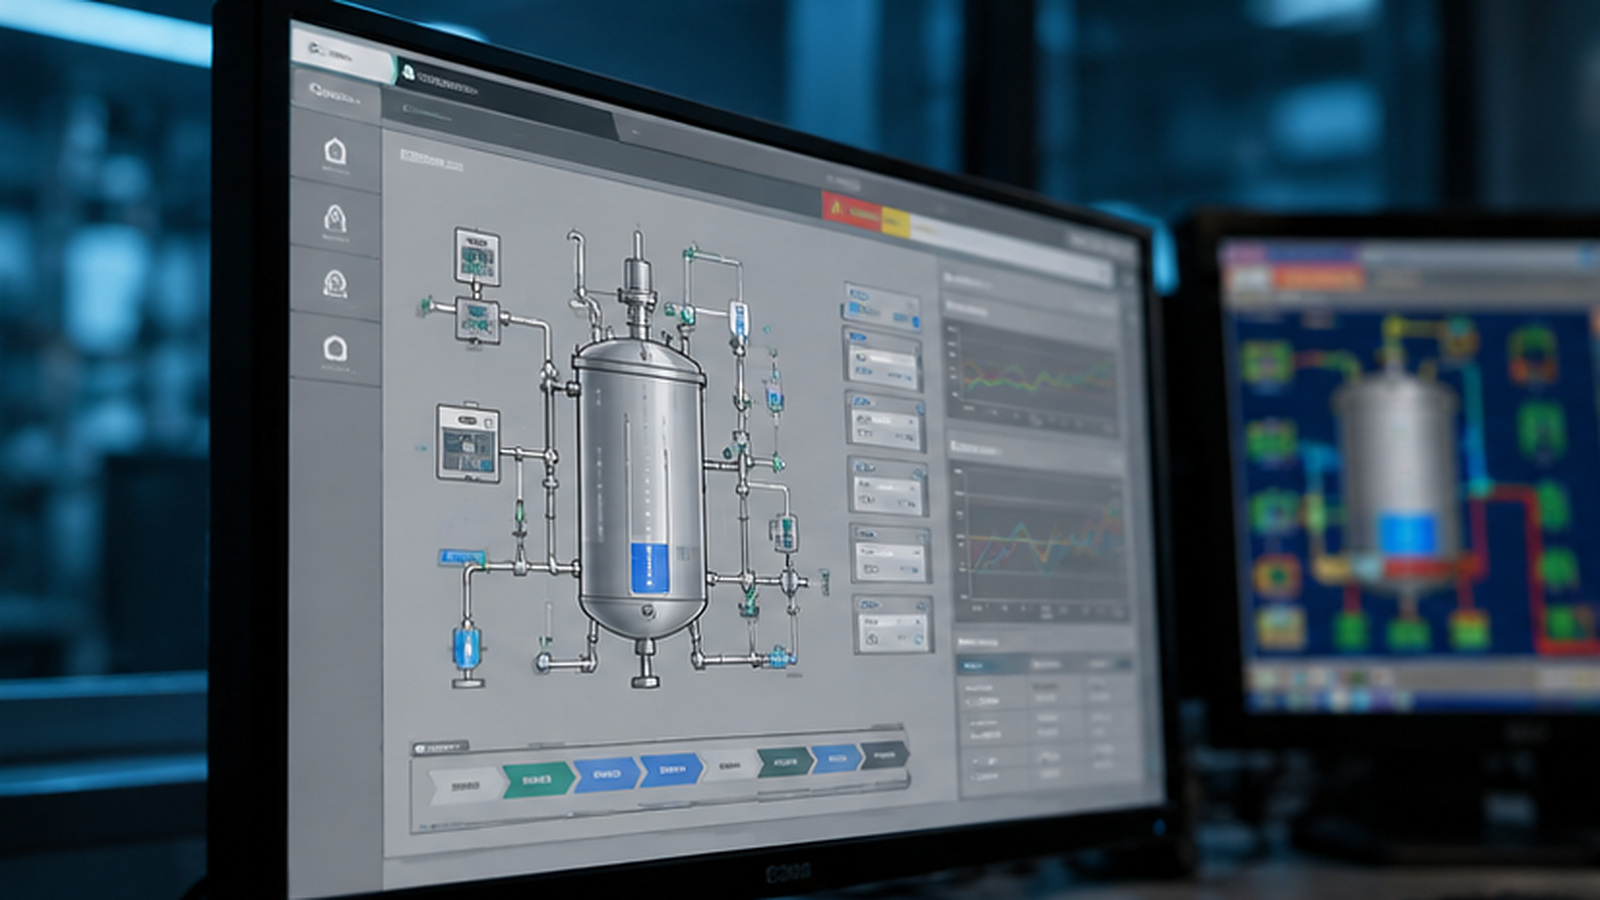Open the fourth parameter card right of diagram
The height and width of the screenshot is (900, 1600).
tap(888, 486)
